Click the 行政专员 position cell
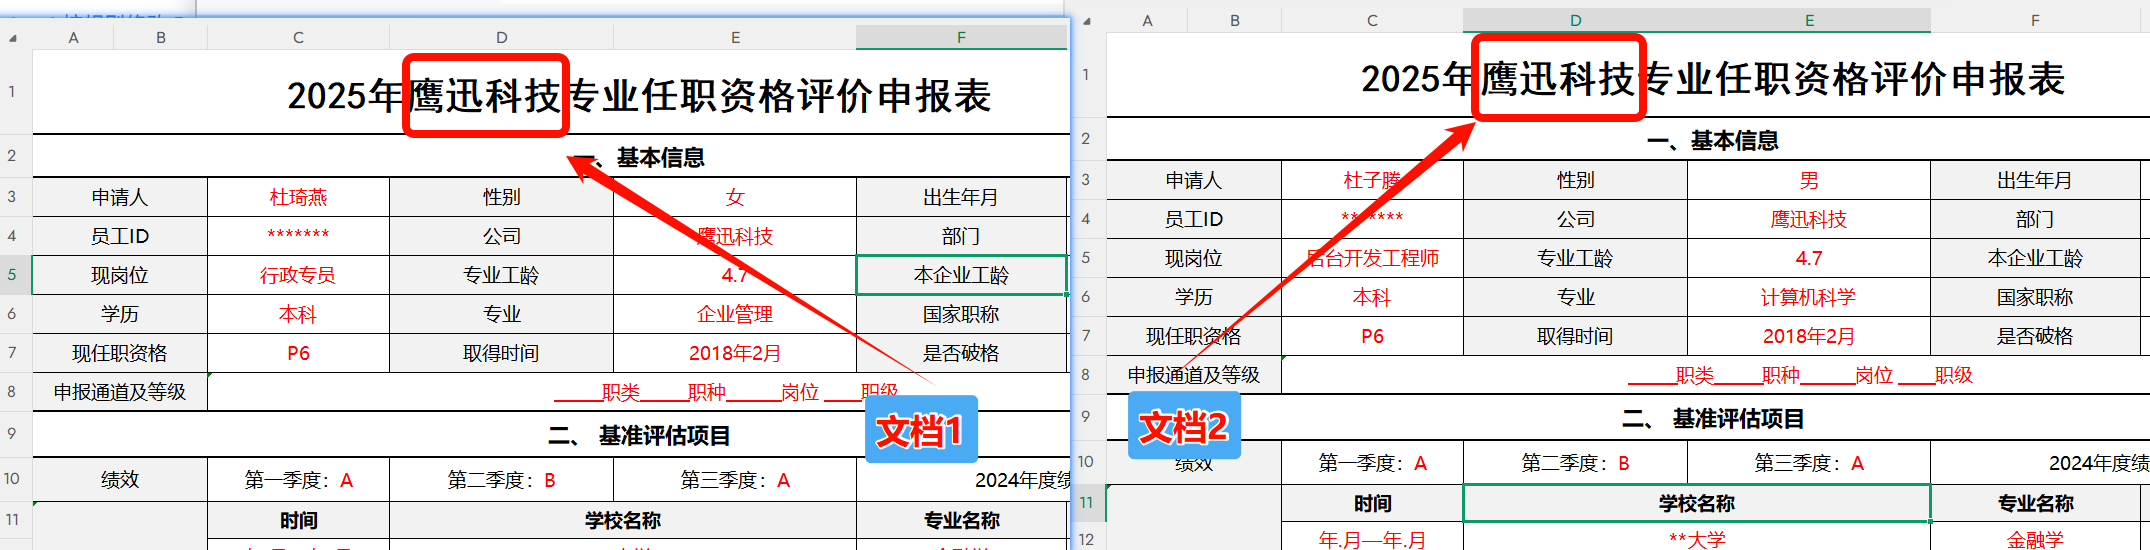Viewport: 2150px width, 550px height. pos(298,275)
